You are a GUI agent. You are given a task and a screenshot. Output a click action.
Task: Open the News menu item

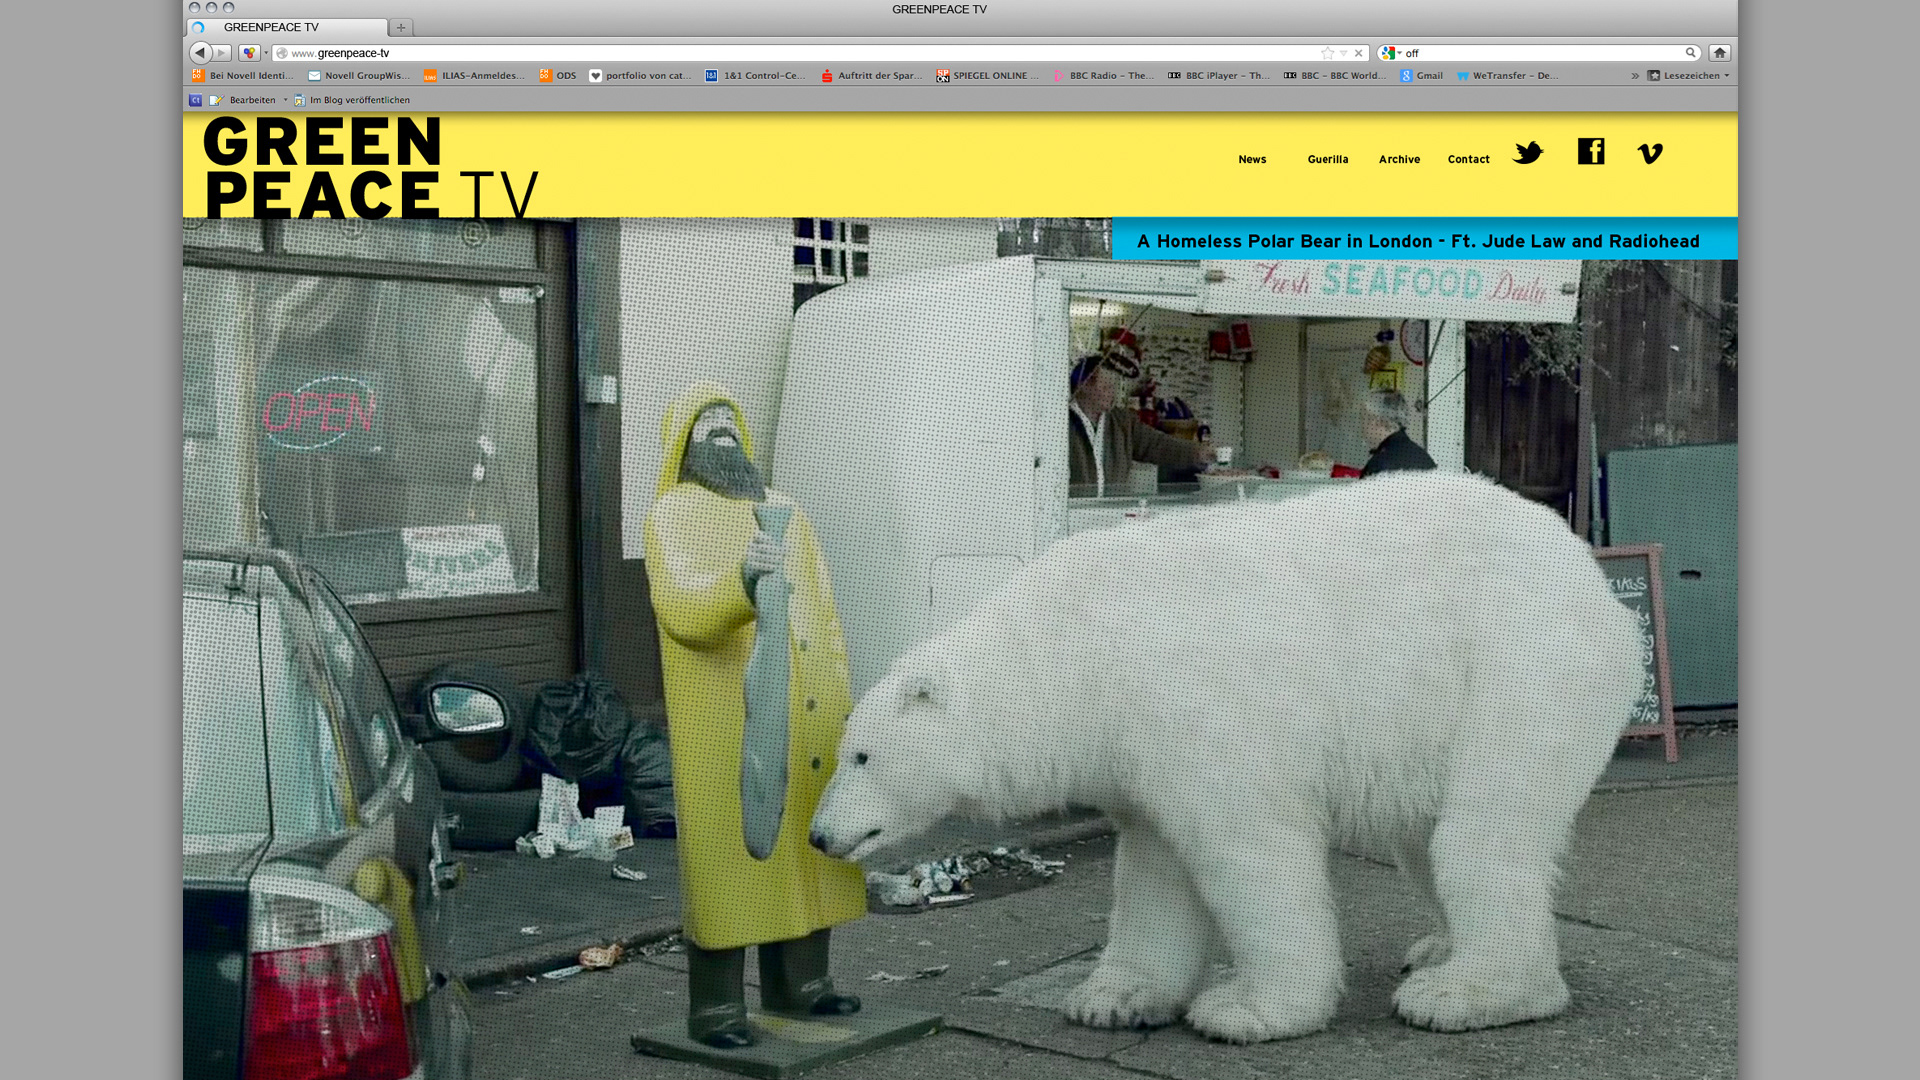pos(1251,159)
